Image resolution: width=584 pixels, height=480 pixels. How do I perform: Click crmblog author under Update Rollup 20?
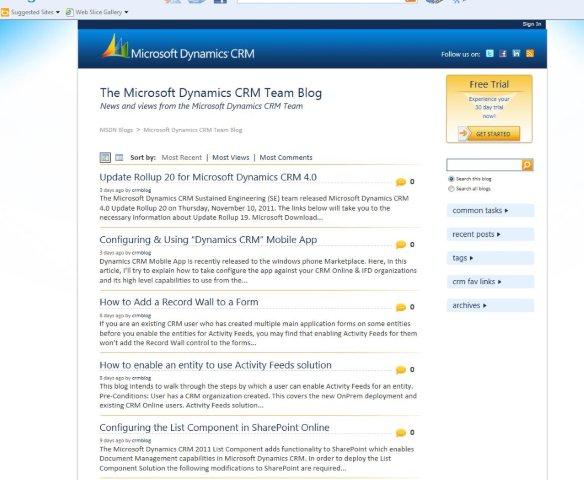click(142, 190)
